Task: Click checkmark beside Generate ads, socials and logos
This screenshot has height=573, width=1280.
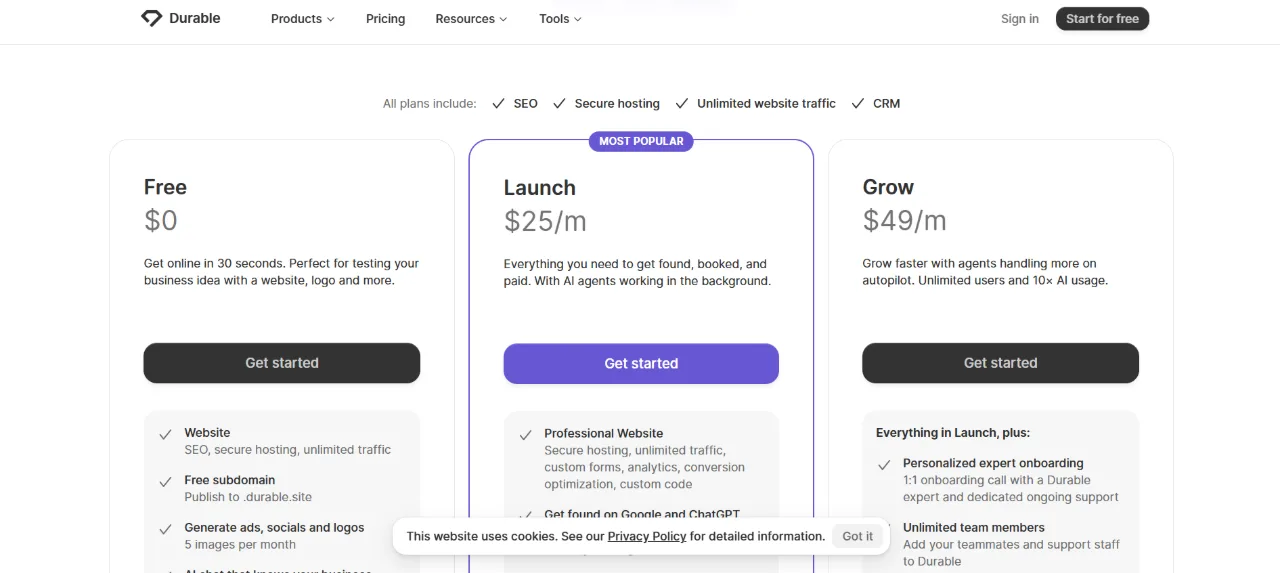Action: click(165, 529)
